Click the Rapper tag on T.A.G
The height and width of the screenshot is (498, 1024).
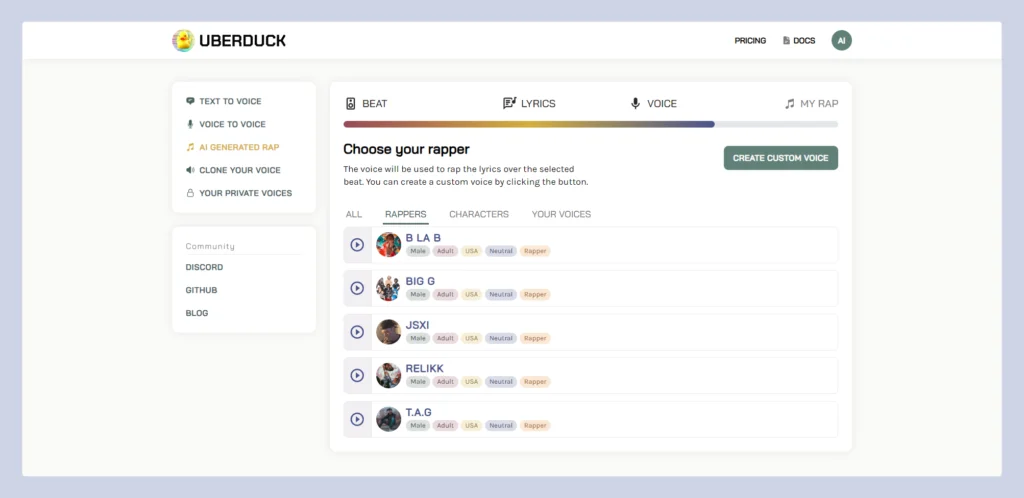(x=535, y=426)
